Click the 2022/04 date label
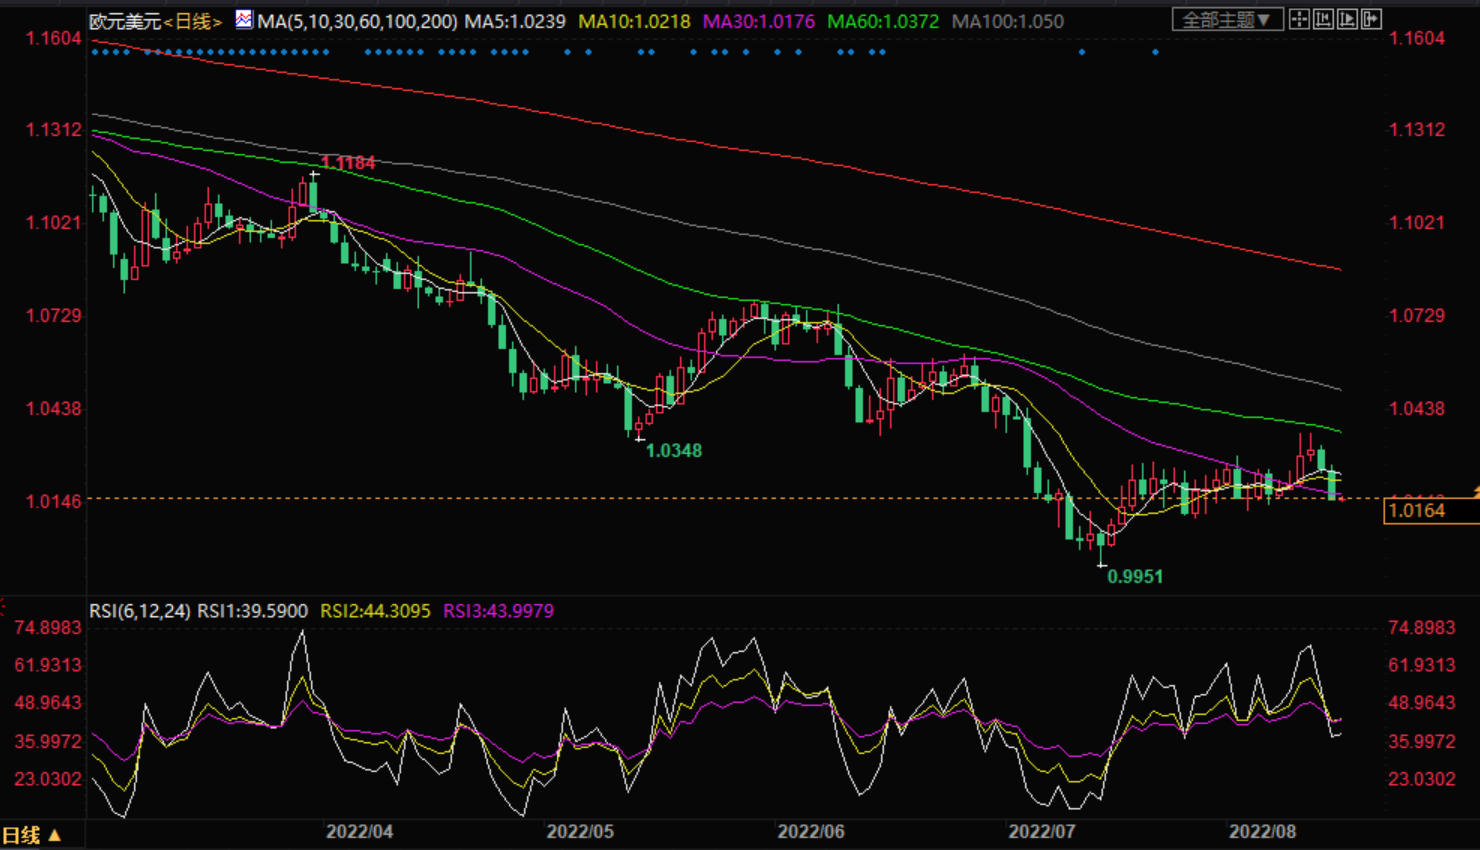The width and height of the screenshot is (1480, 850). (x=360, y=831)
